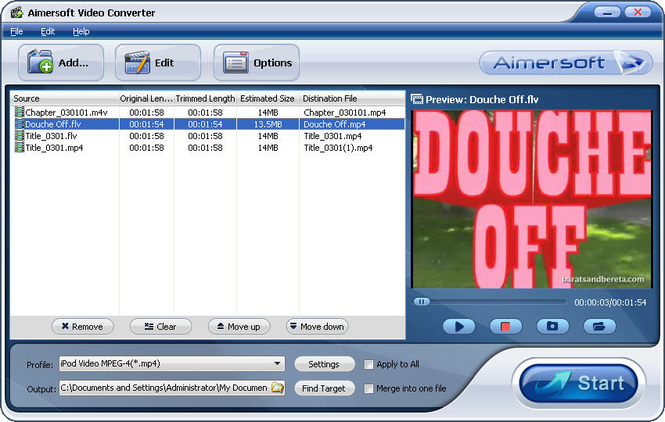This screenshot has width=665, height=422.
Task: Click the Output path field
Action: click(x=165, y=388)
